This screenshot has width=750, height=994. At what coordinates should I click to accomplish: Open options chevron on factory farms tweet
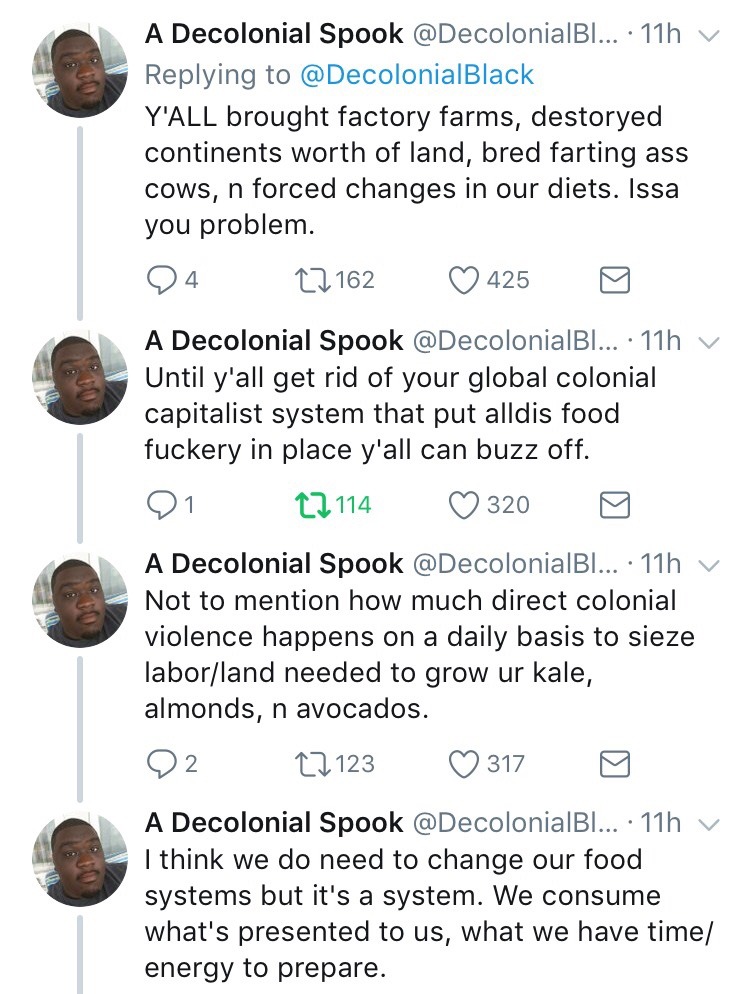708,35
